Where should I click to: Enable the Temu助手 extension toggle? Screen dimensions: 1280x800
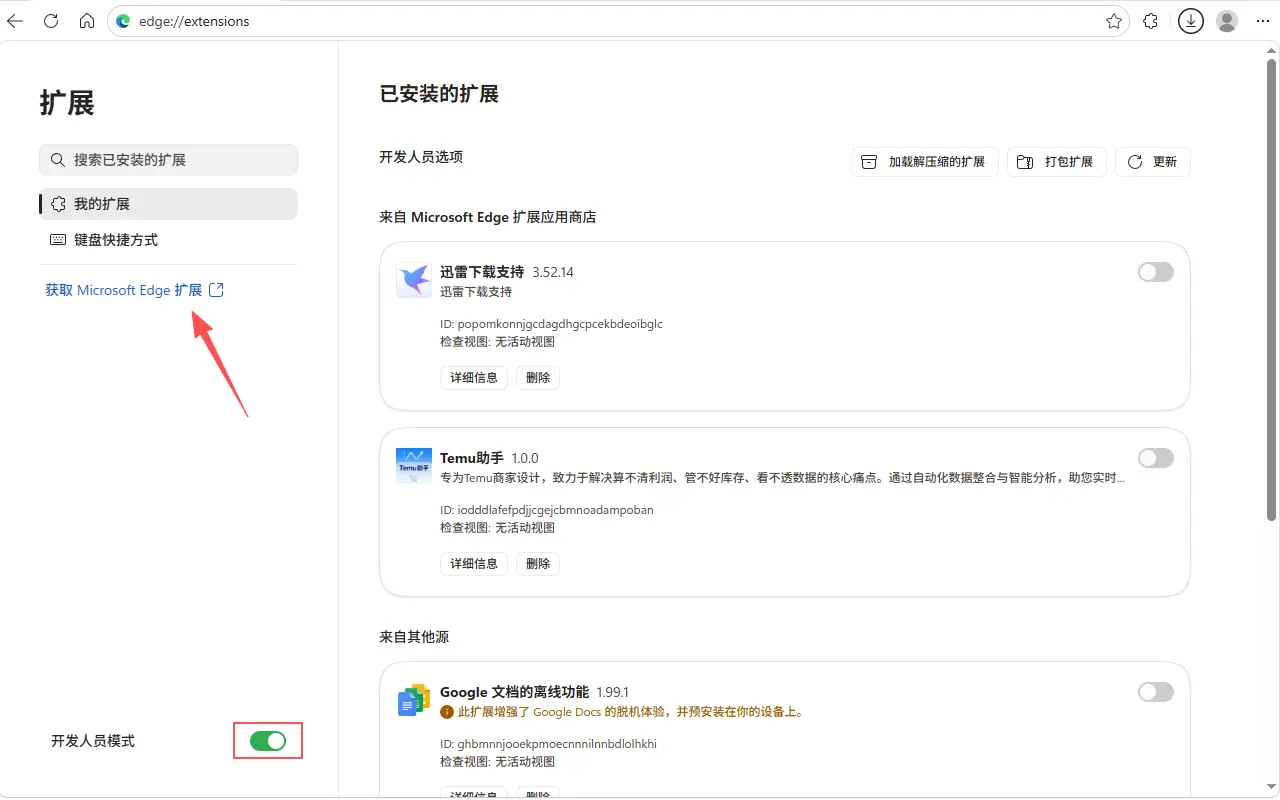1155,457
